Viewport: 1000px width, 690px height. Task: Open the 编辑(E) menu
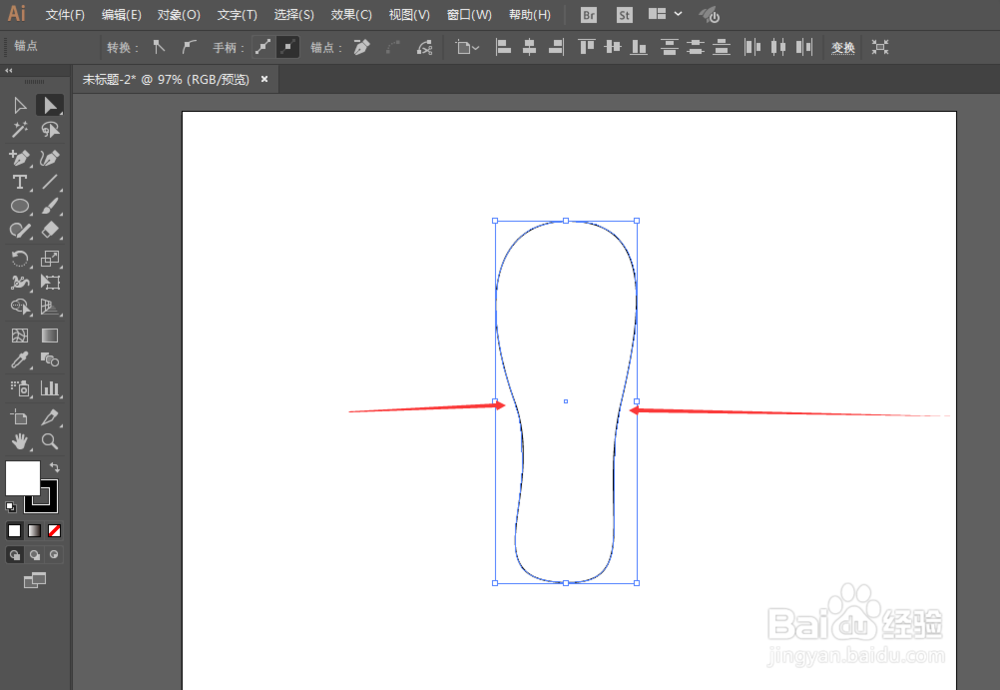tap(121, 15)
